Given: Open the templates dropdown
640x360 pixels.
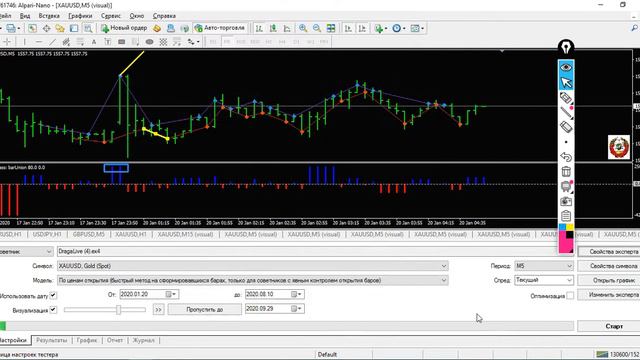Looking at the screenshot, I should coord(417,28).
